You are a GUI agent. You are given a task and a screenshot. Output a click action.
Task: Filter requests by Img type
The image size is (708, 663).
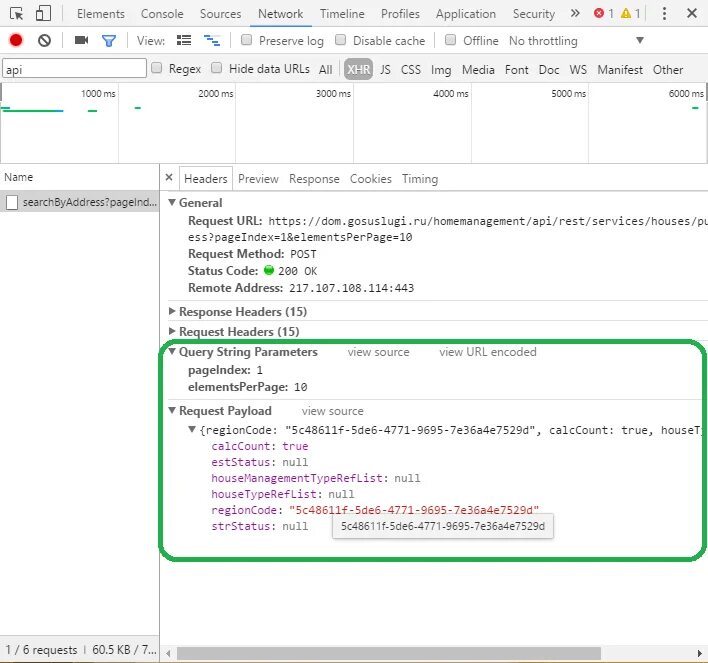pos(441,70)
